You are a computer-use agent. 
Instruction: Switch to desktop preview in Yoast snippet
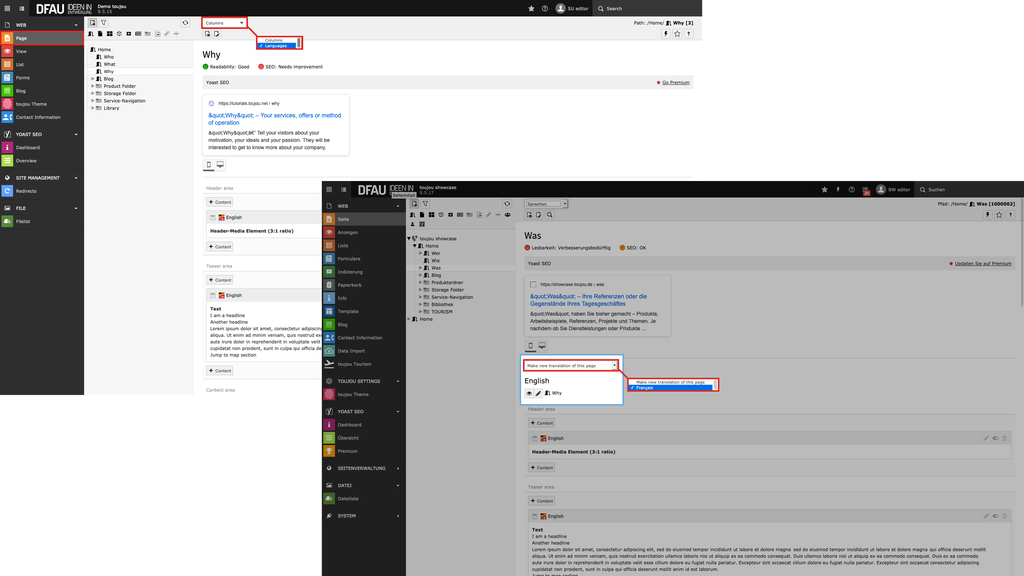coord(220,164)
